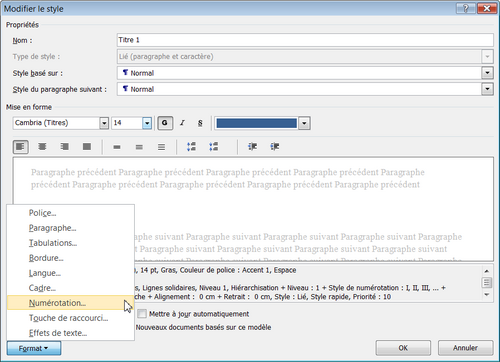Justify the paragraph text

(x=87, y=147)
